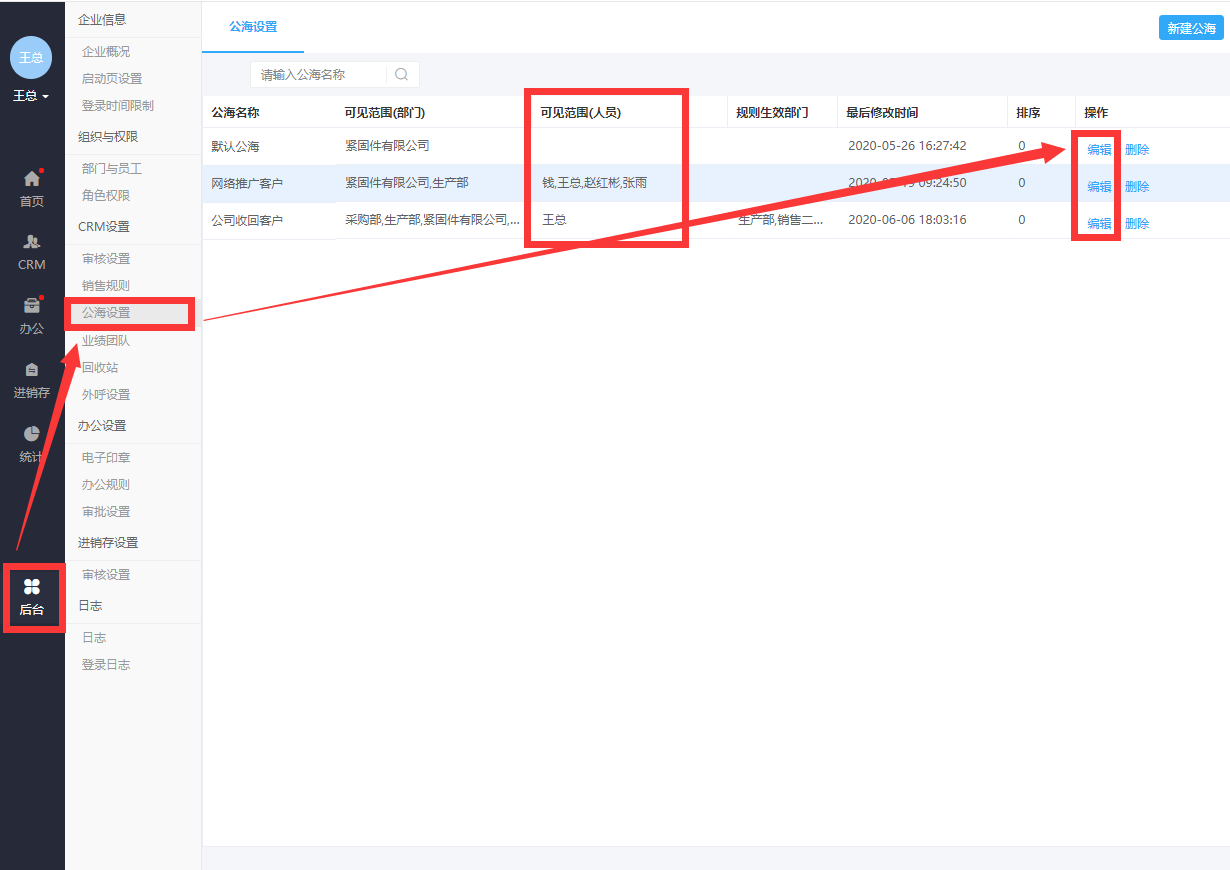Edit the 网络推广客户 row
The image size is (1230, 870).
click(x=1100, y=186)
